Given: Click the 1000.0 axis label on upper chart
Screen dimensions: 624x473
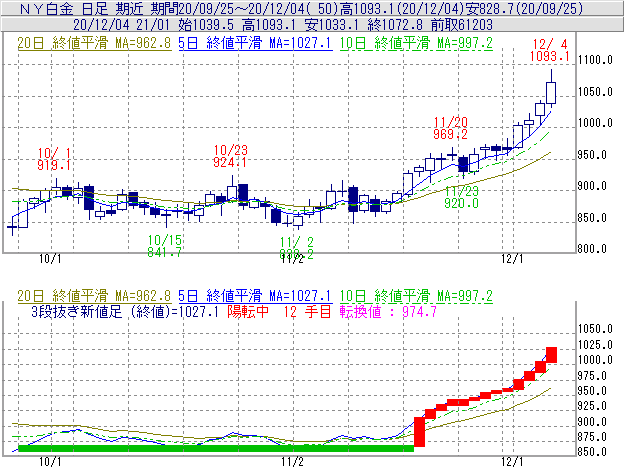Looking at the screenshot, I should pyautogui.click(x=595, y=123).
